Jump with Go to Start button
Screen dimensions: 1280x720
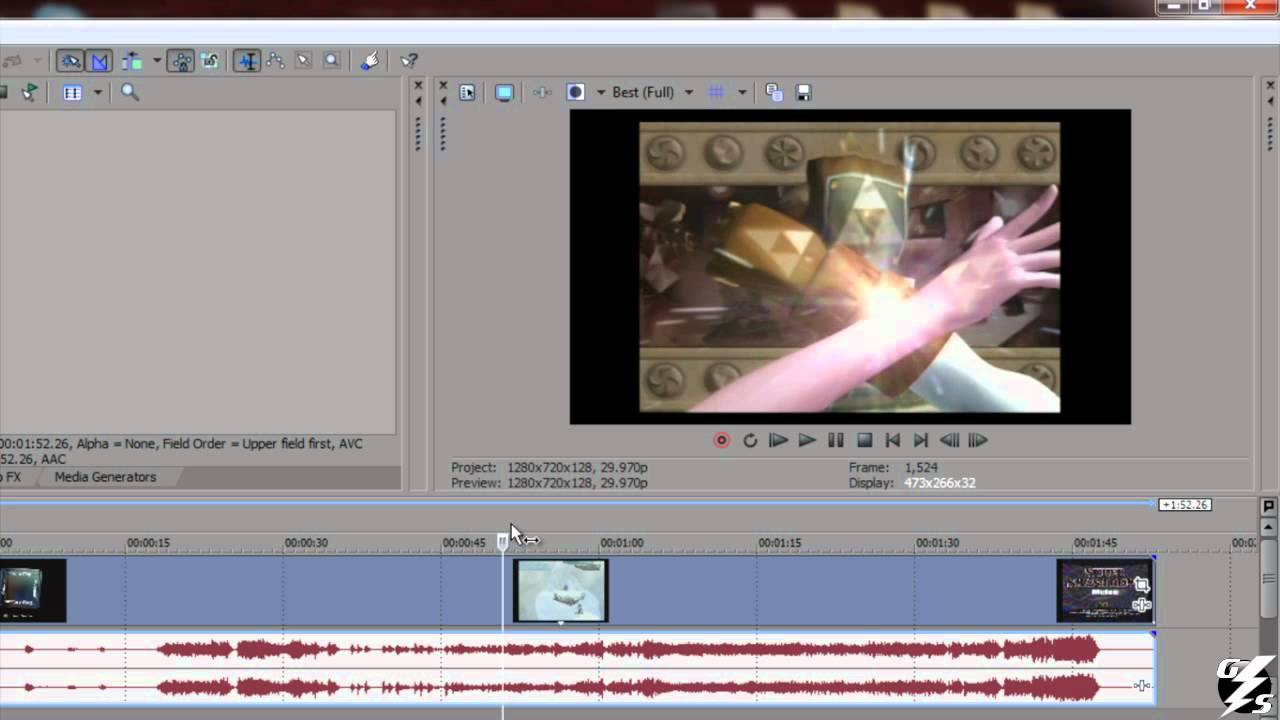tap(893, 440)
